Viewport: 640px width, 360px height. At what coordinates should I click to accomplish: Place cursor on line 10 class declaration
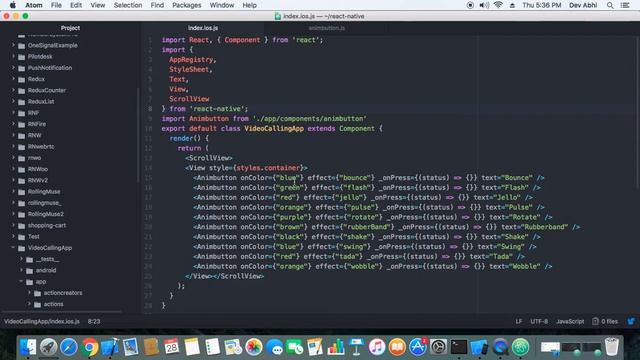[x=272, y=129]
